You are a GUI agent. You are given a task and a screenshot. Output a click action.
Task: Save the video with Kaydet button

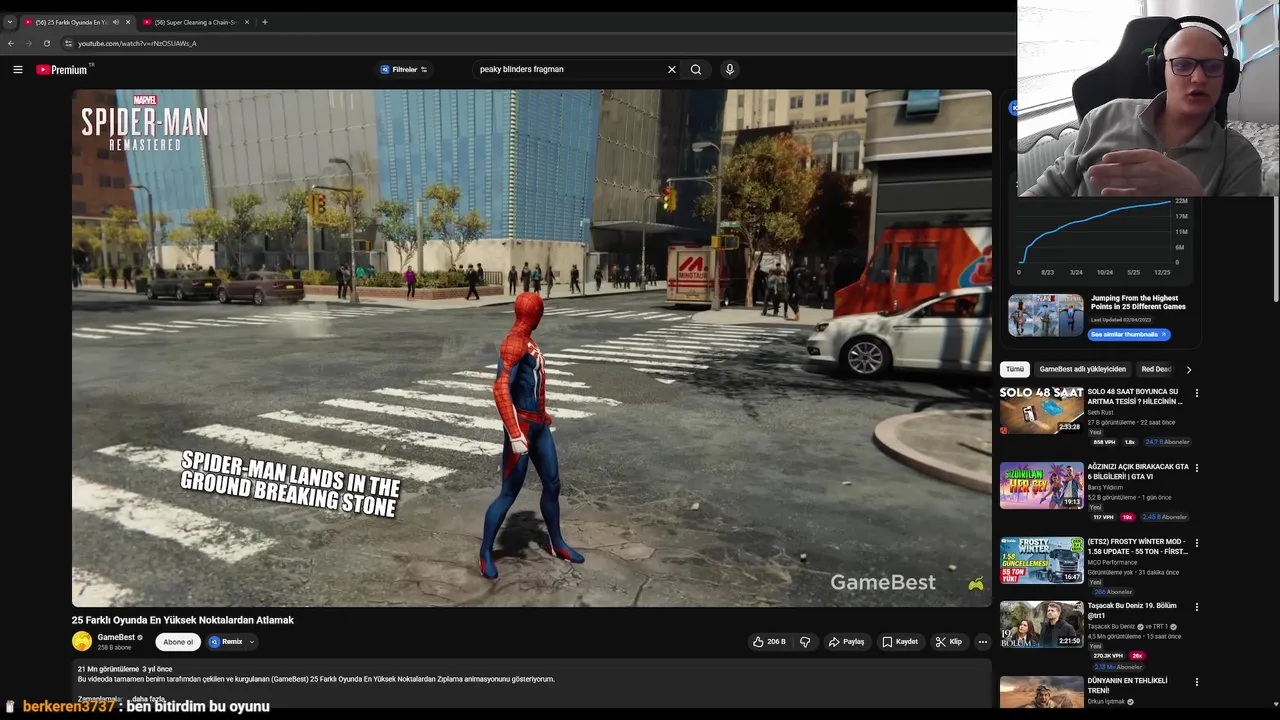coord(900,642)
